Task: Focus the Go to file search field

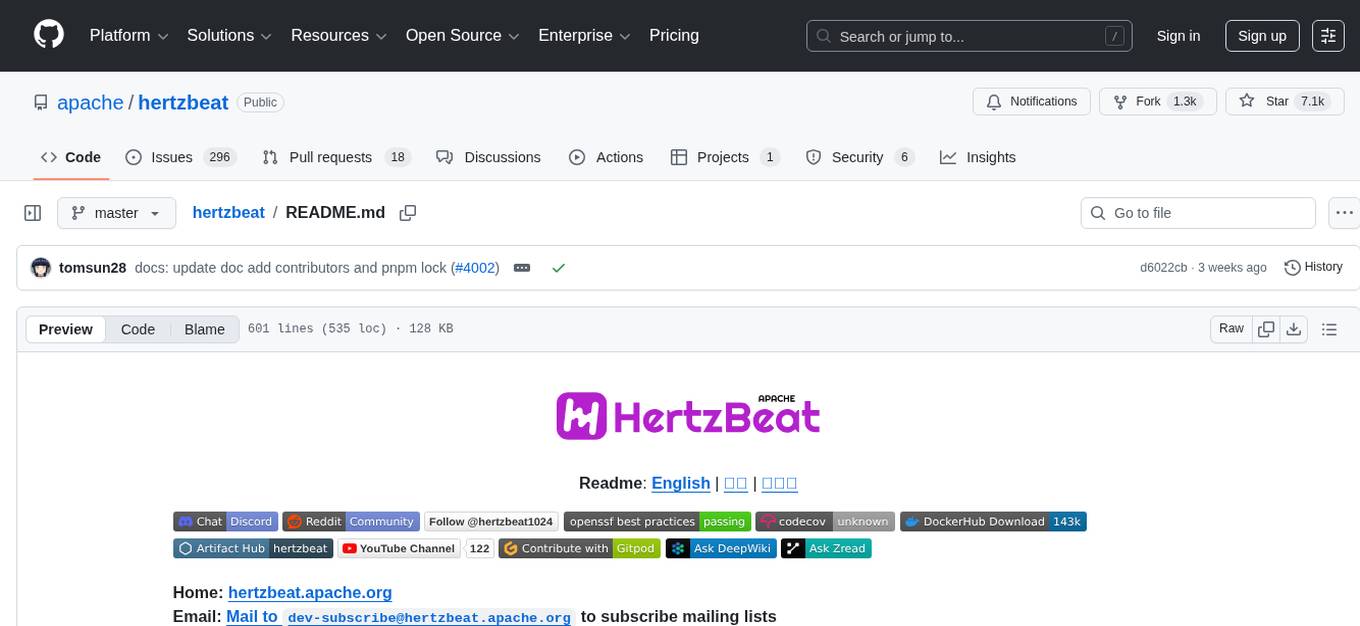Action: [x=1197, y=212]
